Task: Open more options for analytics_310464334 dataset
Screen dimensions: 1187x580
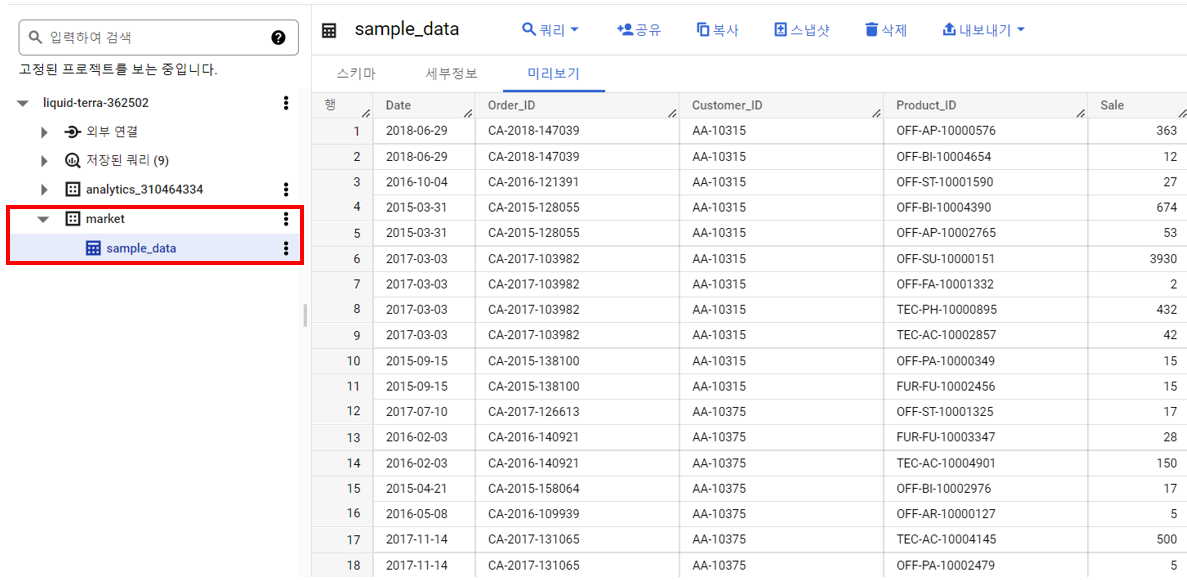Action: coord(285,189)
